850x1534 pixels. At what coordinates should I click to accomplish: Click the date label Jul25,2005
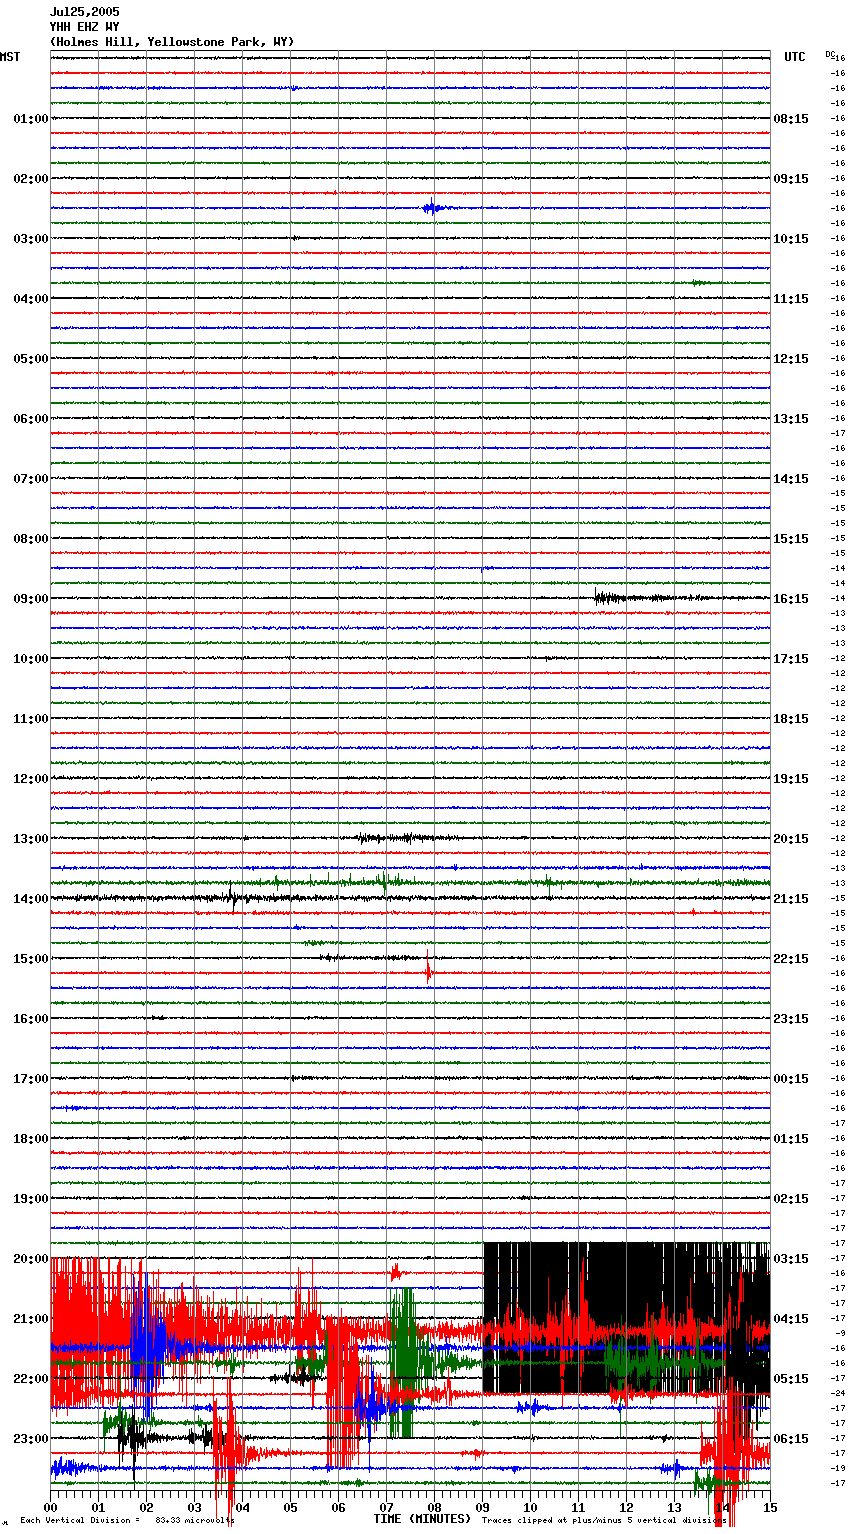[x=84, y=12]
